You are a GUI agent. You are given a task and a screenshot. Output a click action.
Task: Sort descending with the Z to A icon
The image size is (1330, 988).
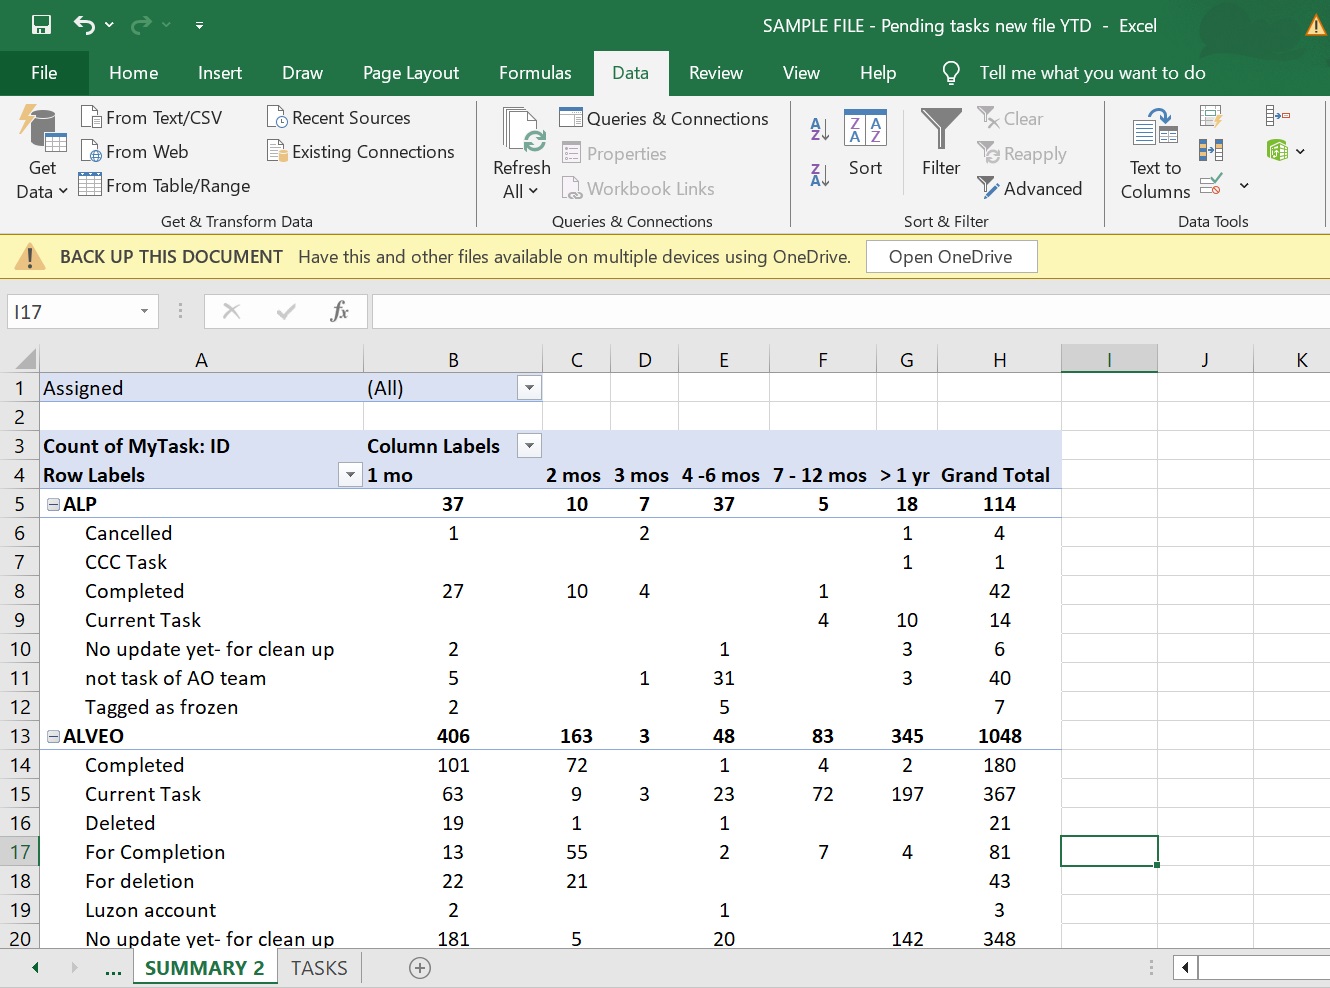(x=820, y=175)
